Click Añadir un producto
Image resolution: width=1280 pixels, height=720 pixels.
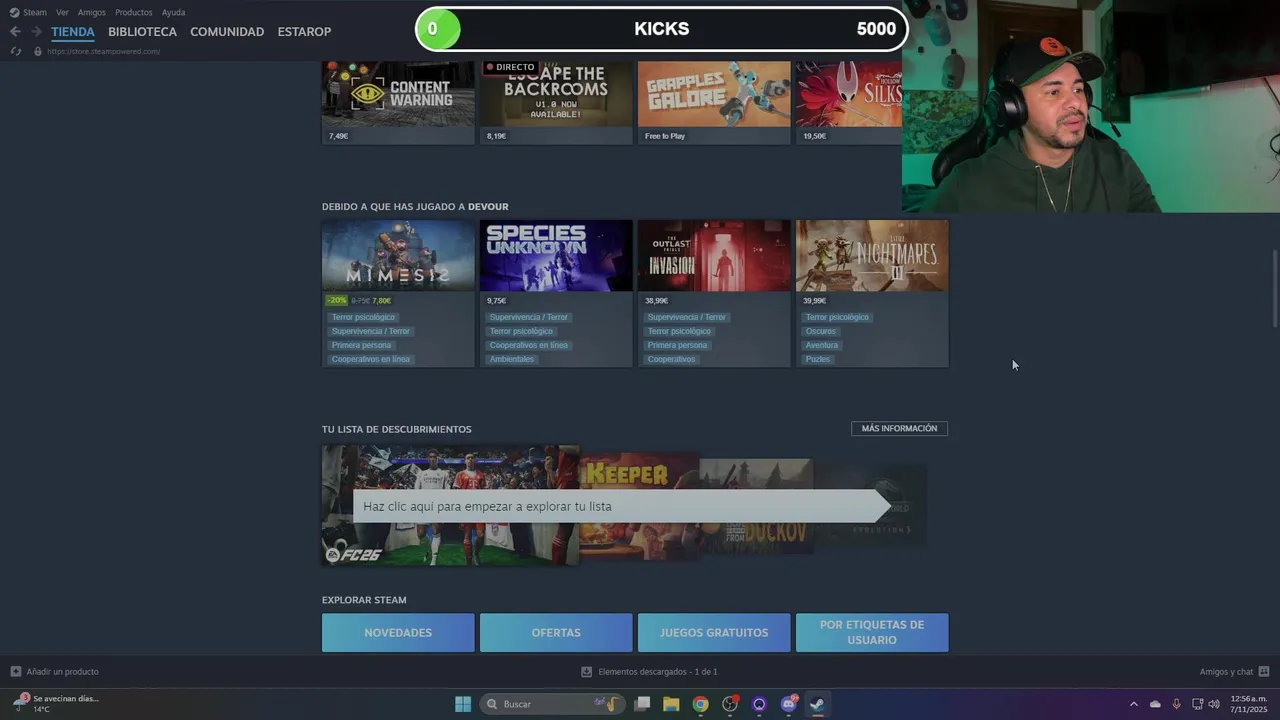point(62,672)
